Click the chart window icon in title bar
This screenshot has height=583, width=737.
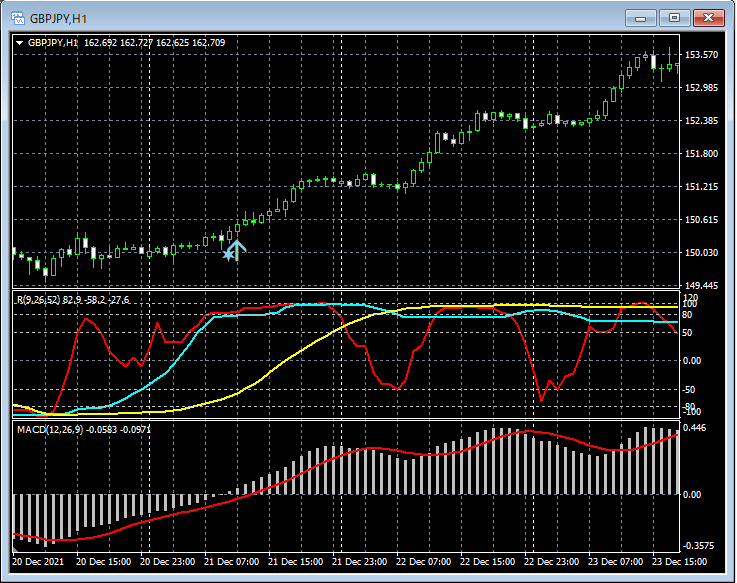[18, 18]
